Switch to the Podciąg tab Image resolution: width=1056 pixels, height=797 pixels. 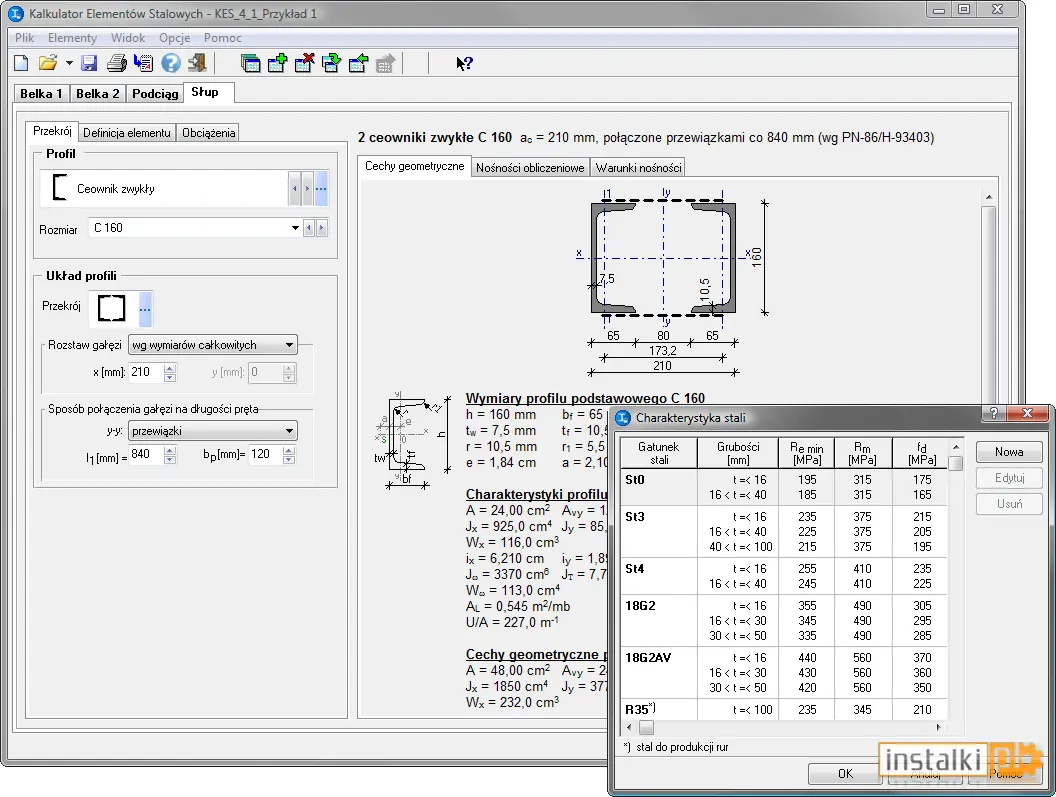tap(155, 94)
